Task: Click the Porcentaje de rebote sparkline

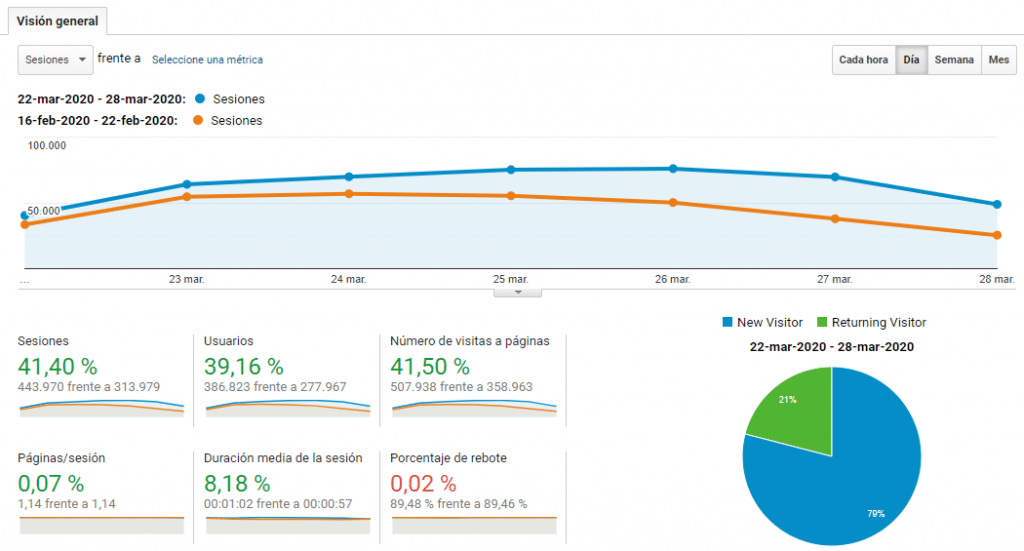Action: point(474,526)
